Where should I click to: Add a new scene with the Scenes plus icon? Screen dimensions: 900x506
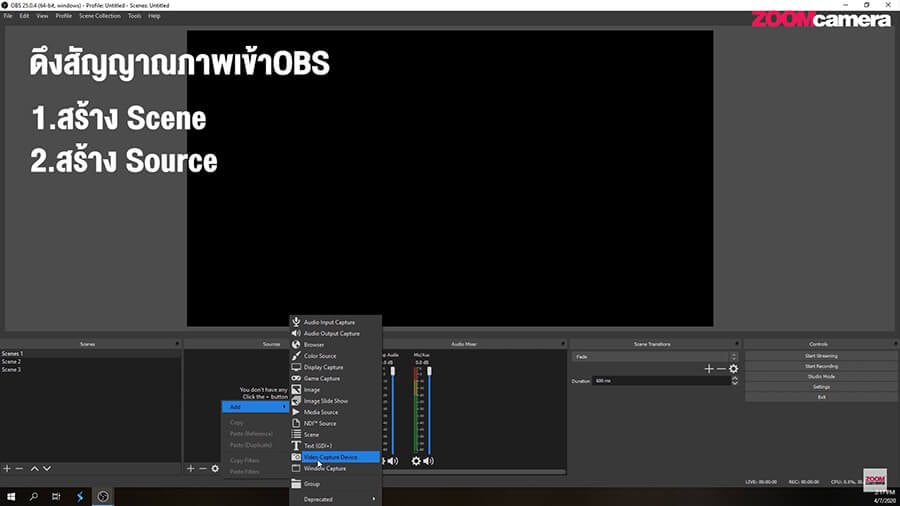tap(7, 469)
